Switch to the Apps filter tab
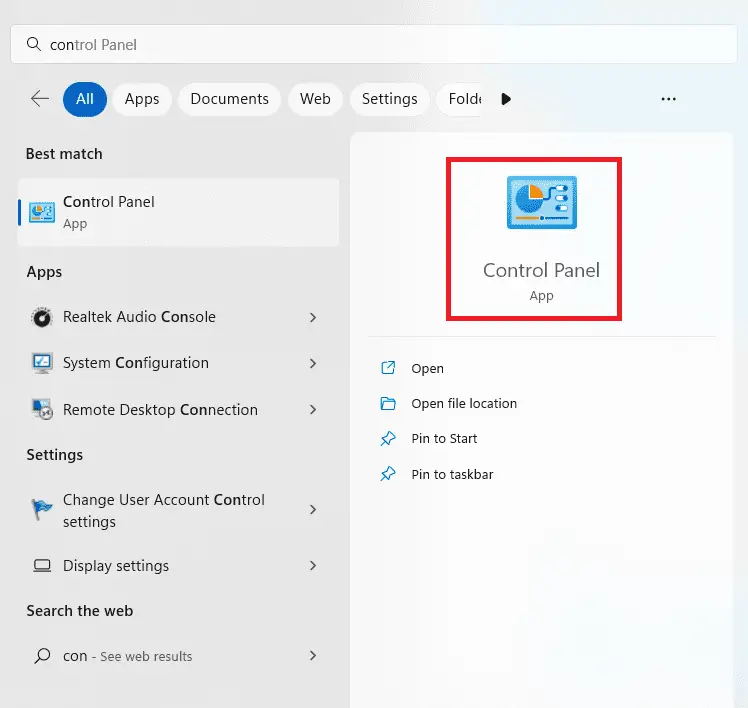The image size is (748, 708). 142,99
